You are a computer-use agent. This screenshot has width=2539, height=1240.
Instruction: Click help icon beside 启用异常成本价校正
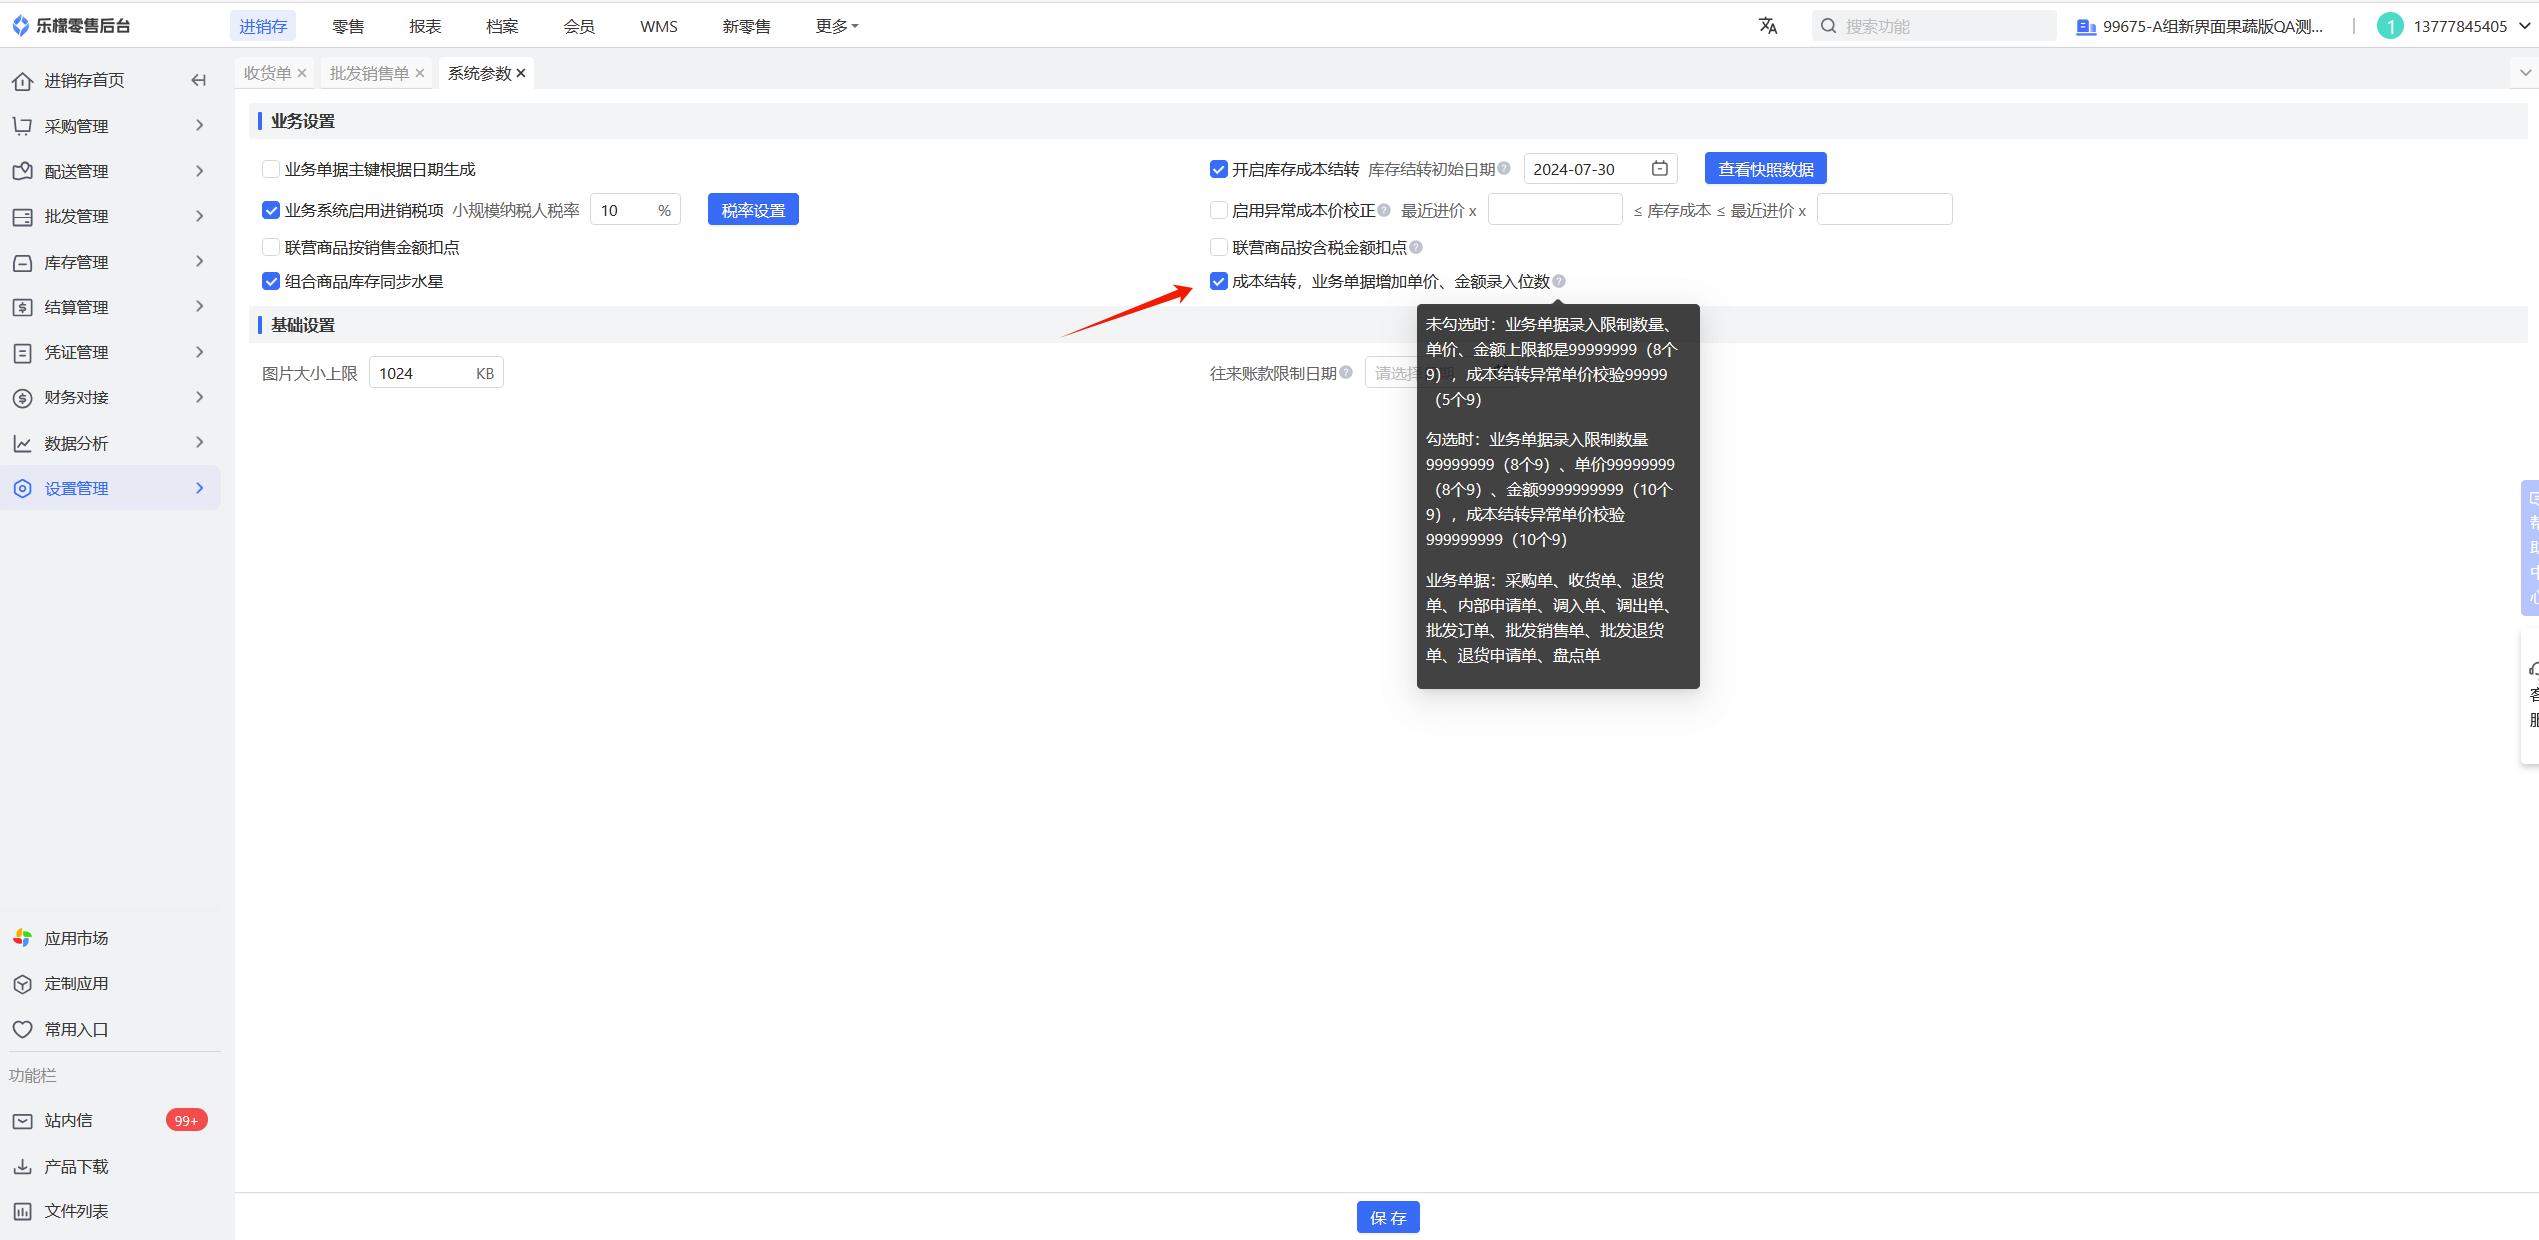pos(1384,210)
